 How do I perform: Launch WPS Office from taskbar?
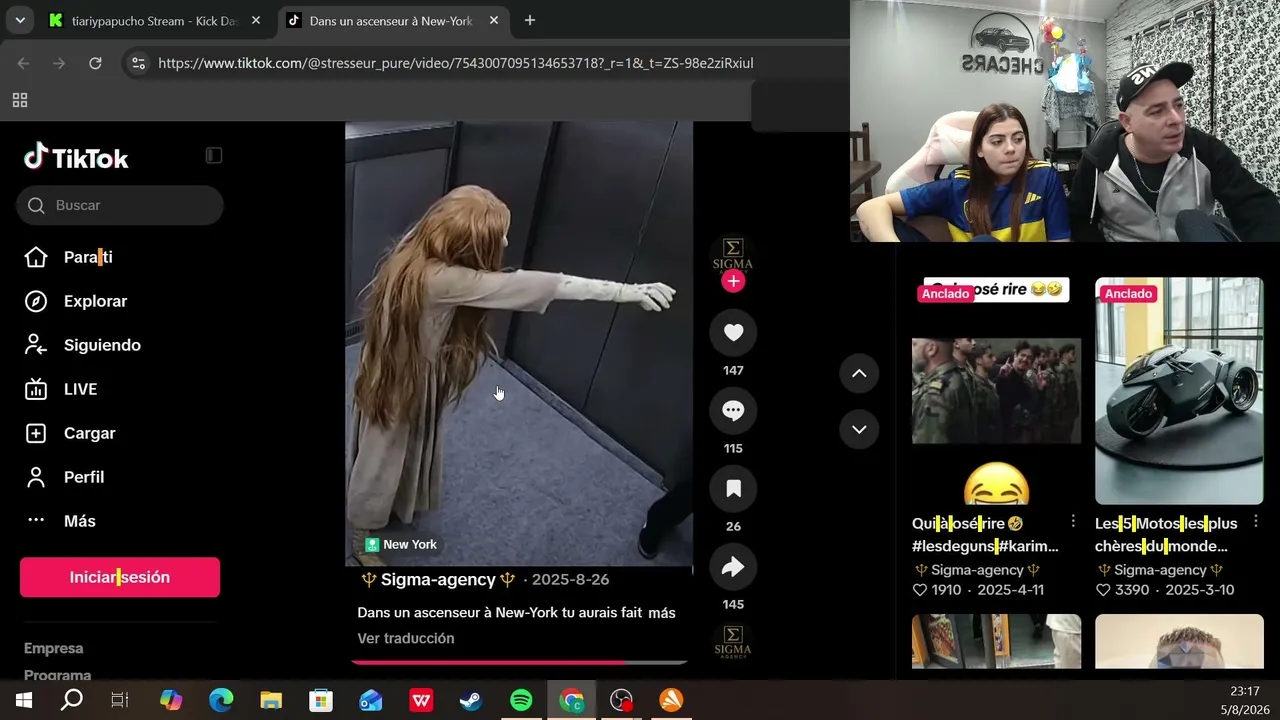point(421,700)
